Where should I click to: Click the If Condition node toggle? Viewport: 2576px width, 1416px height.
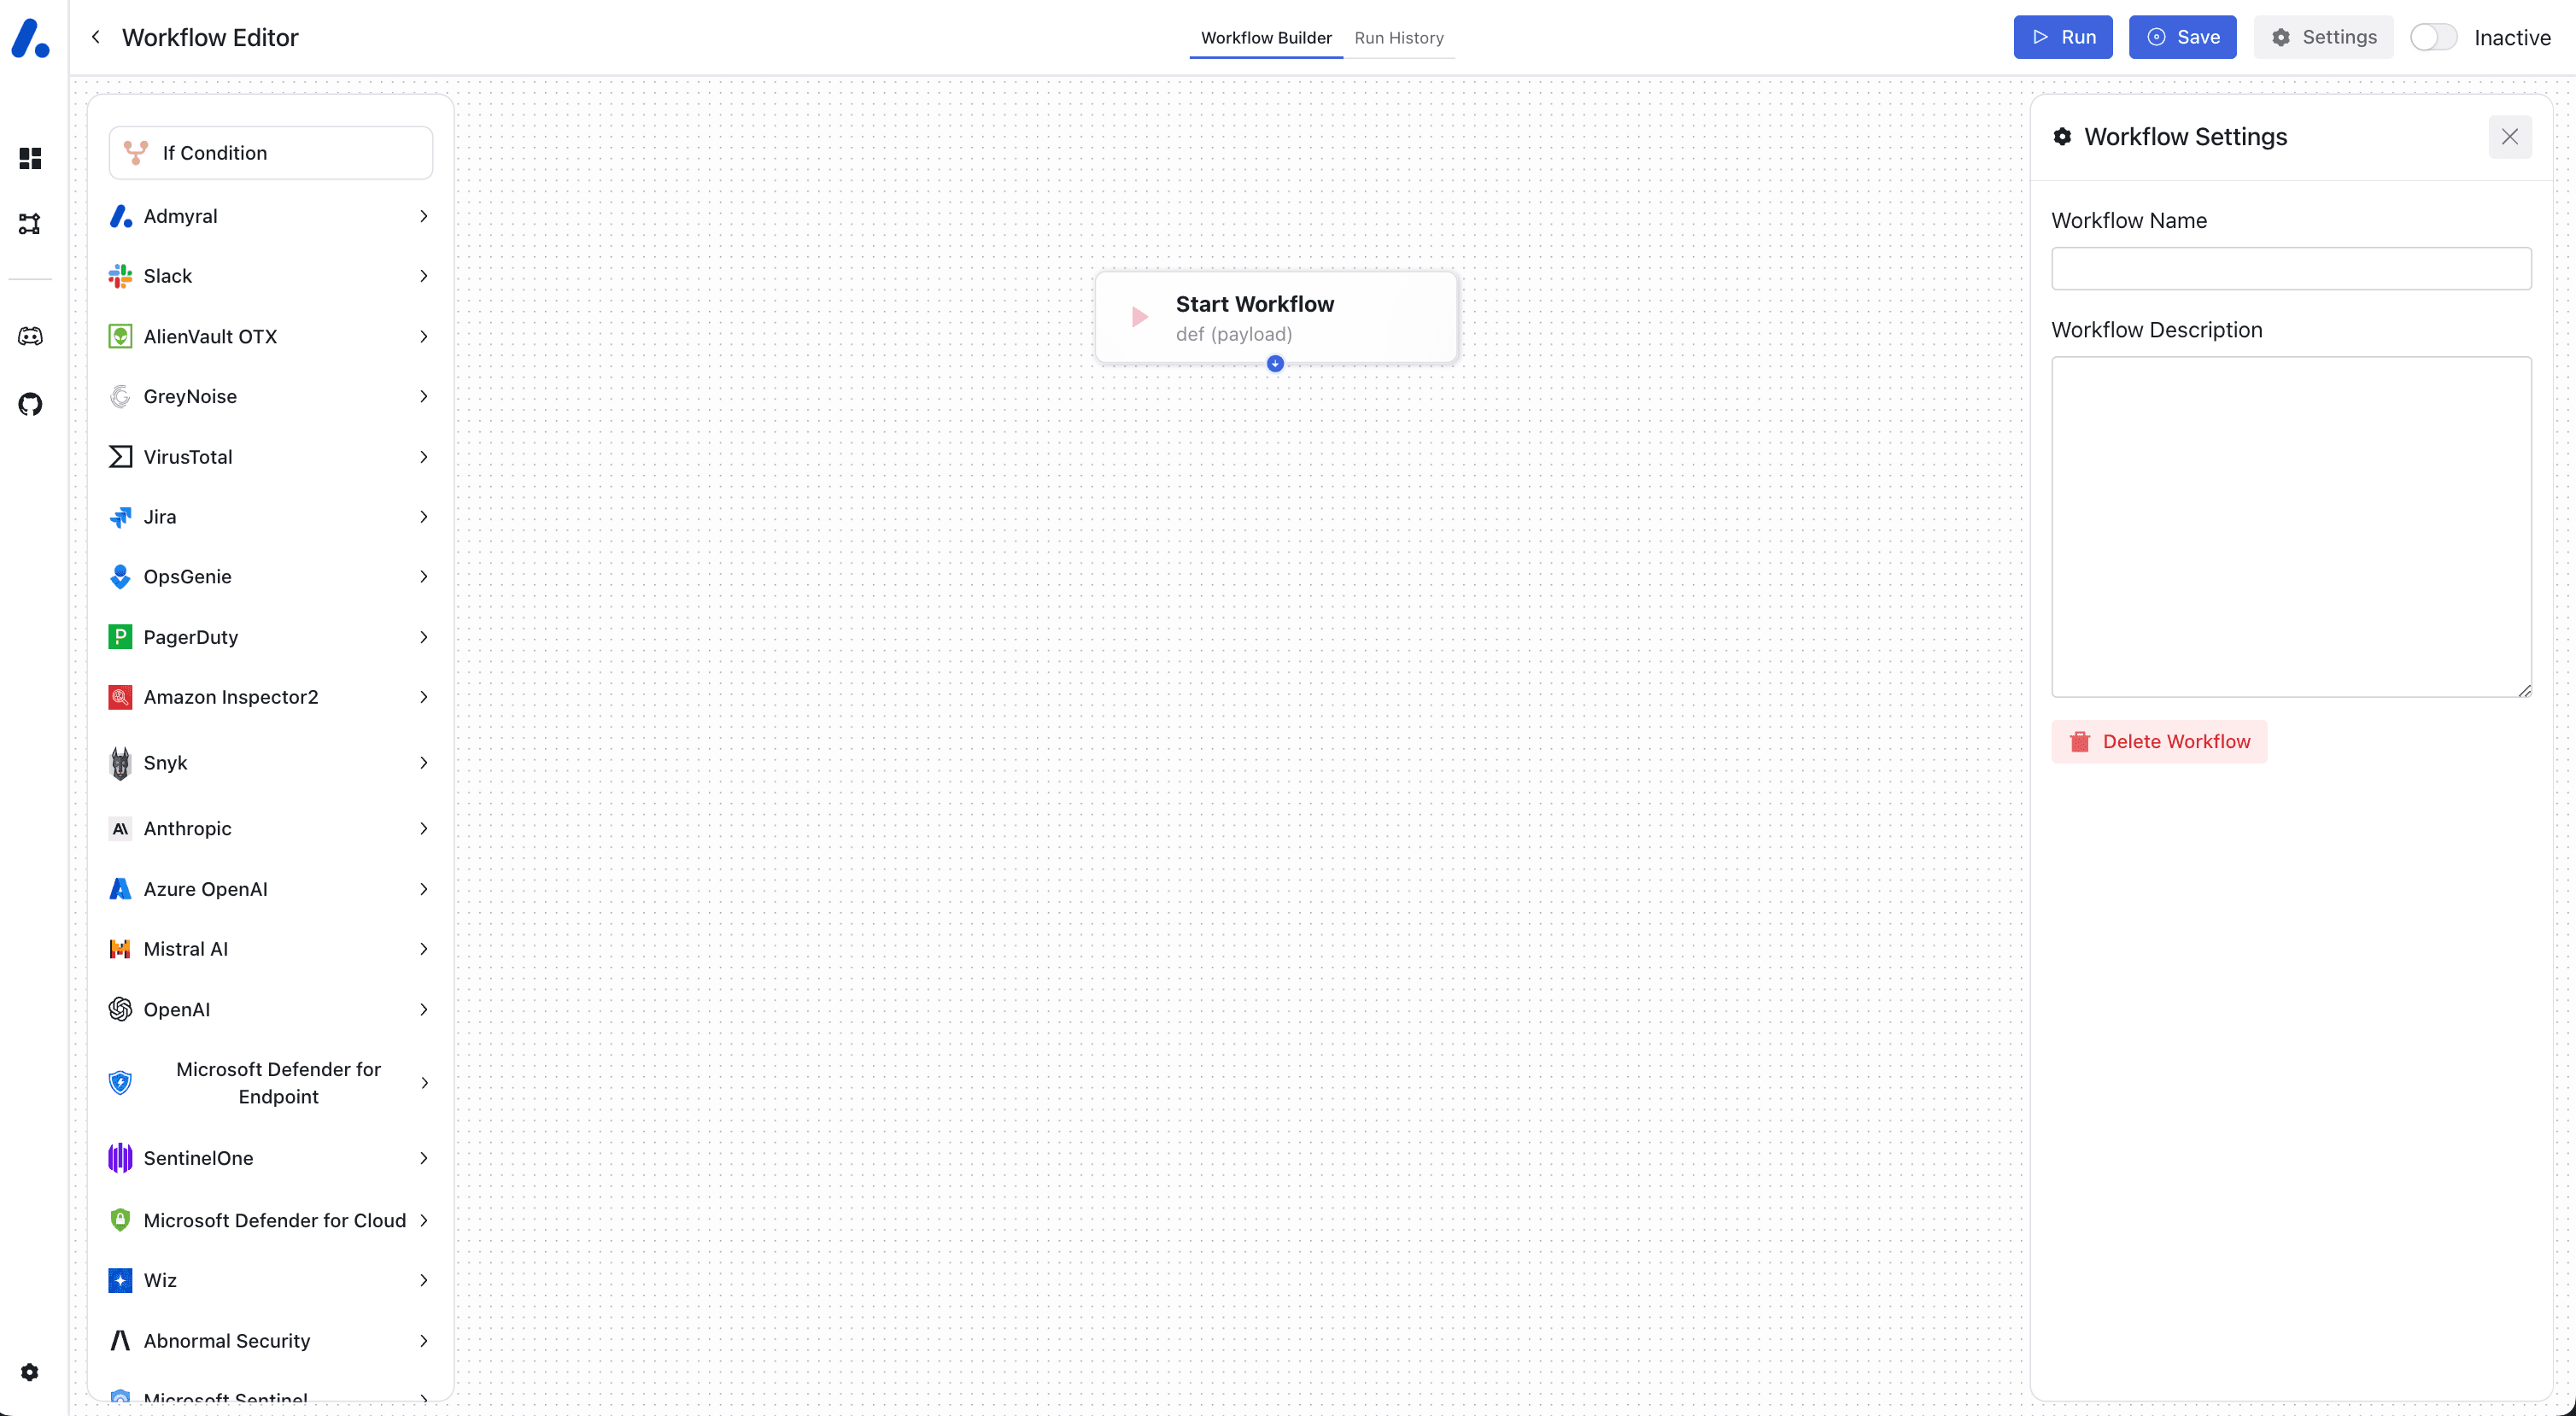point(271,152)
